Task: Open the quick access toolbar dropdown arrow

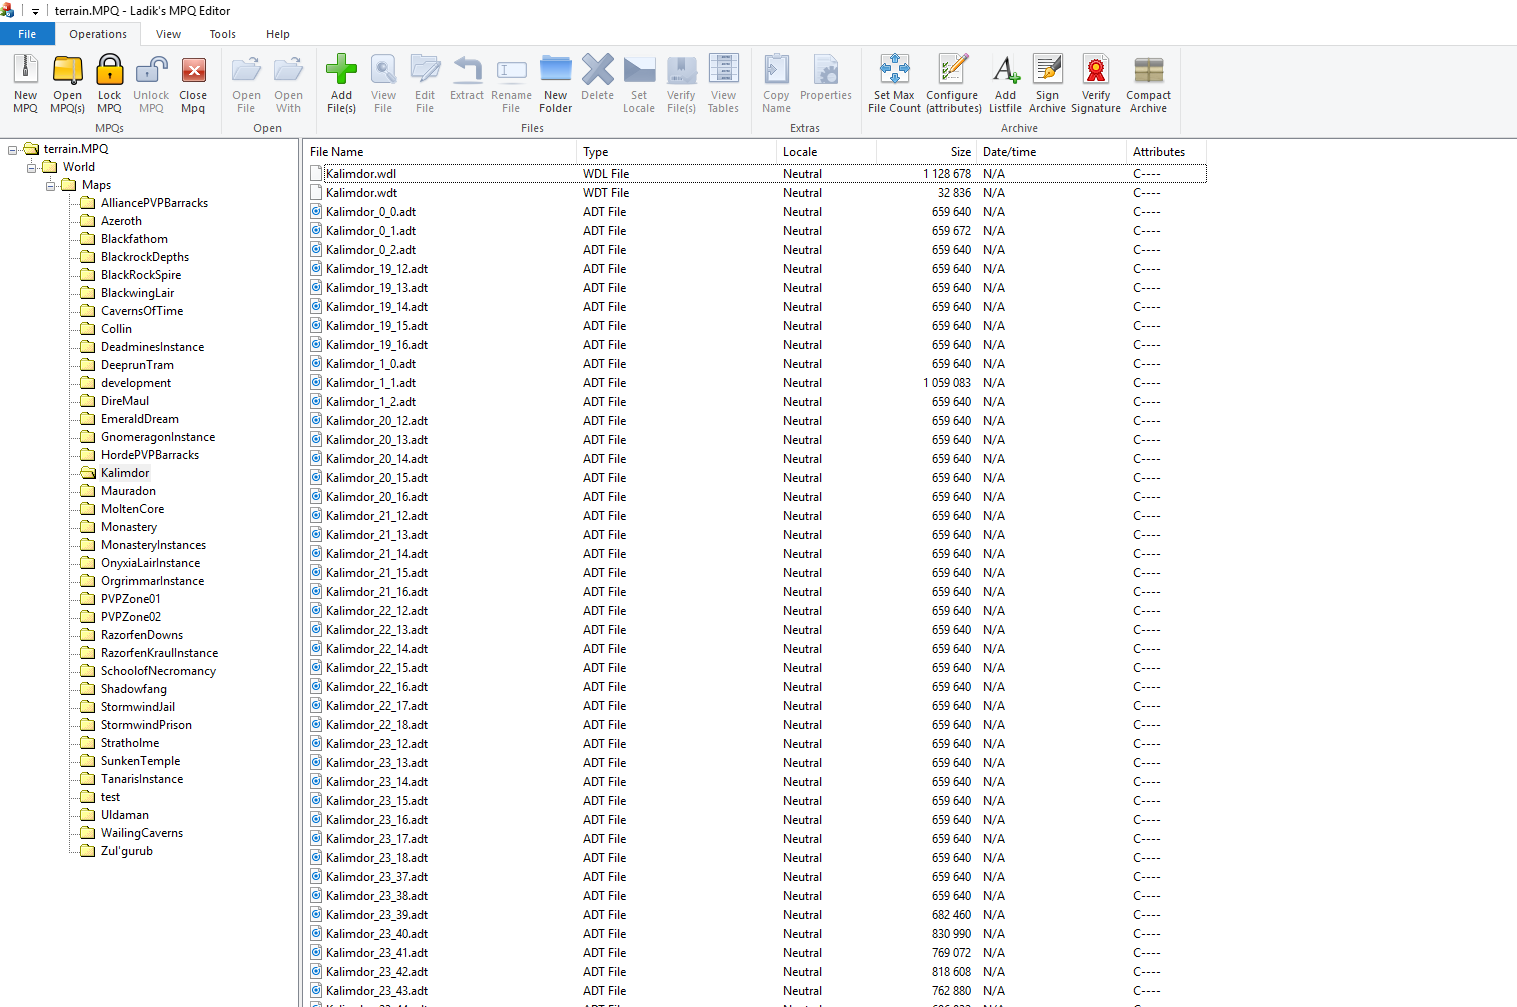Action: point(35,11)
